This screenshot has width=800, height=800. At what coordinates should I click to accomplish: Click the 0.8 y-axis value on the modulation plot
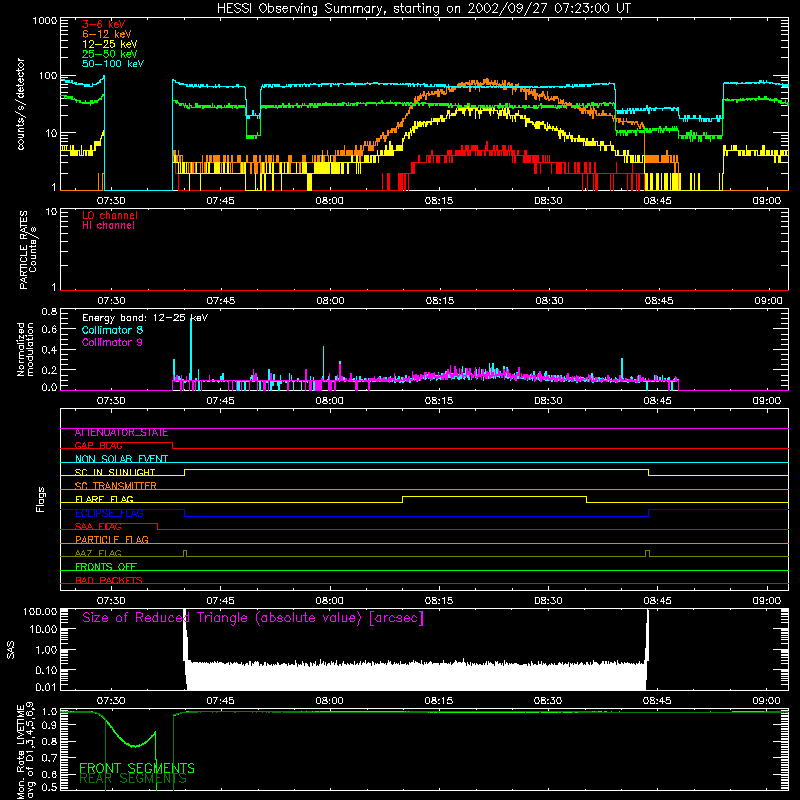pos(49,311)
